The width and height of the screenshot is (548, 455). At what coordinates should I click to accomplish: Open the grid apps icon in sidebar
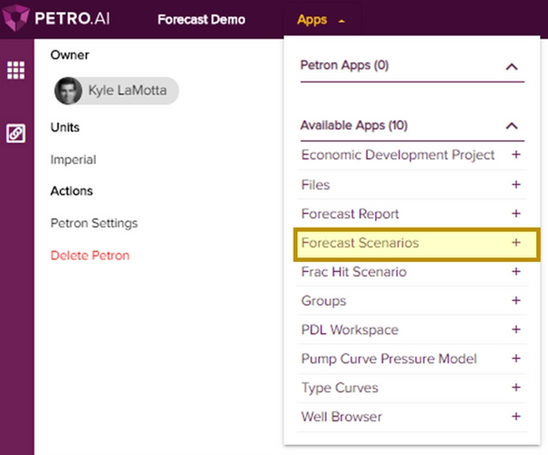(x=16, y=70)
